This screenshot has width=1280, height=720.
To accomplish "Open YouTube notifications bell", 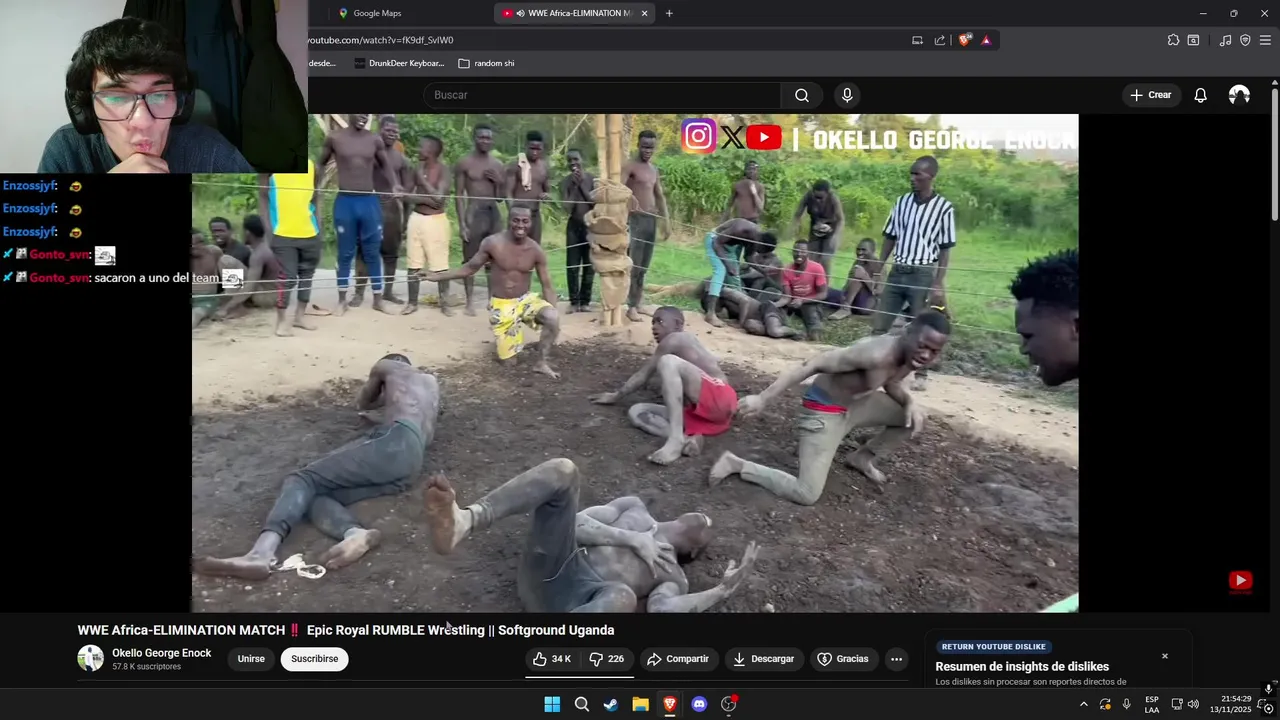I will coord(1200,95).
